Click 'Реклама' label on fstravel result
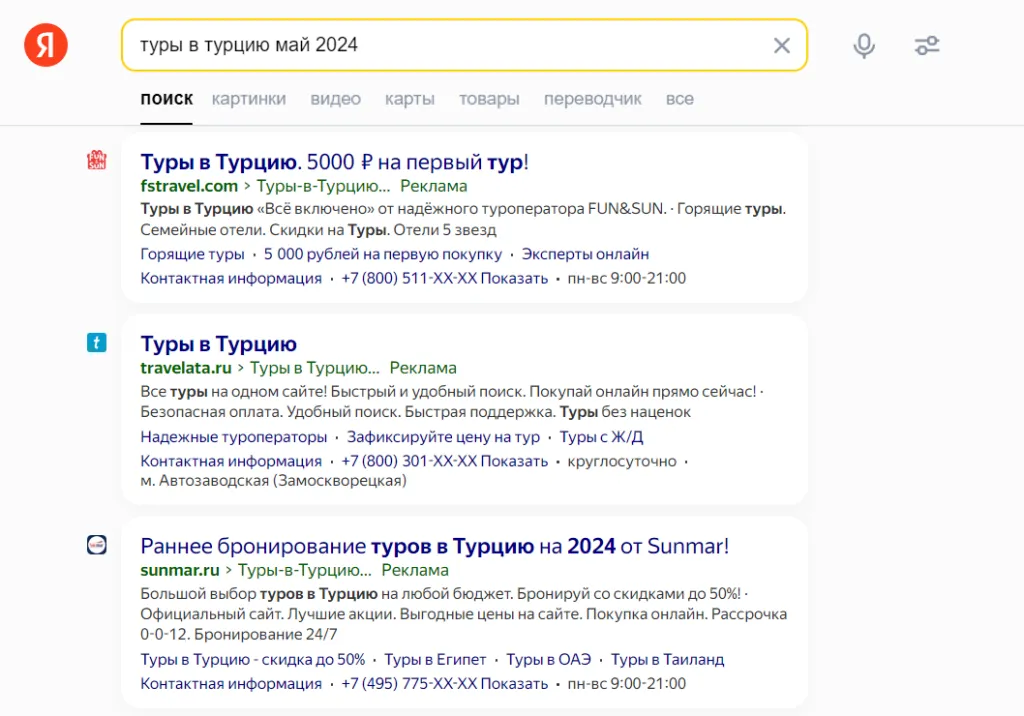This screenshot has height=716, width=1024. tap(434, 186)
